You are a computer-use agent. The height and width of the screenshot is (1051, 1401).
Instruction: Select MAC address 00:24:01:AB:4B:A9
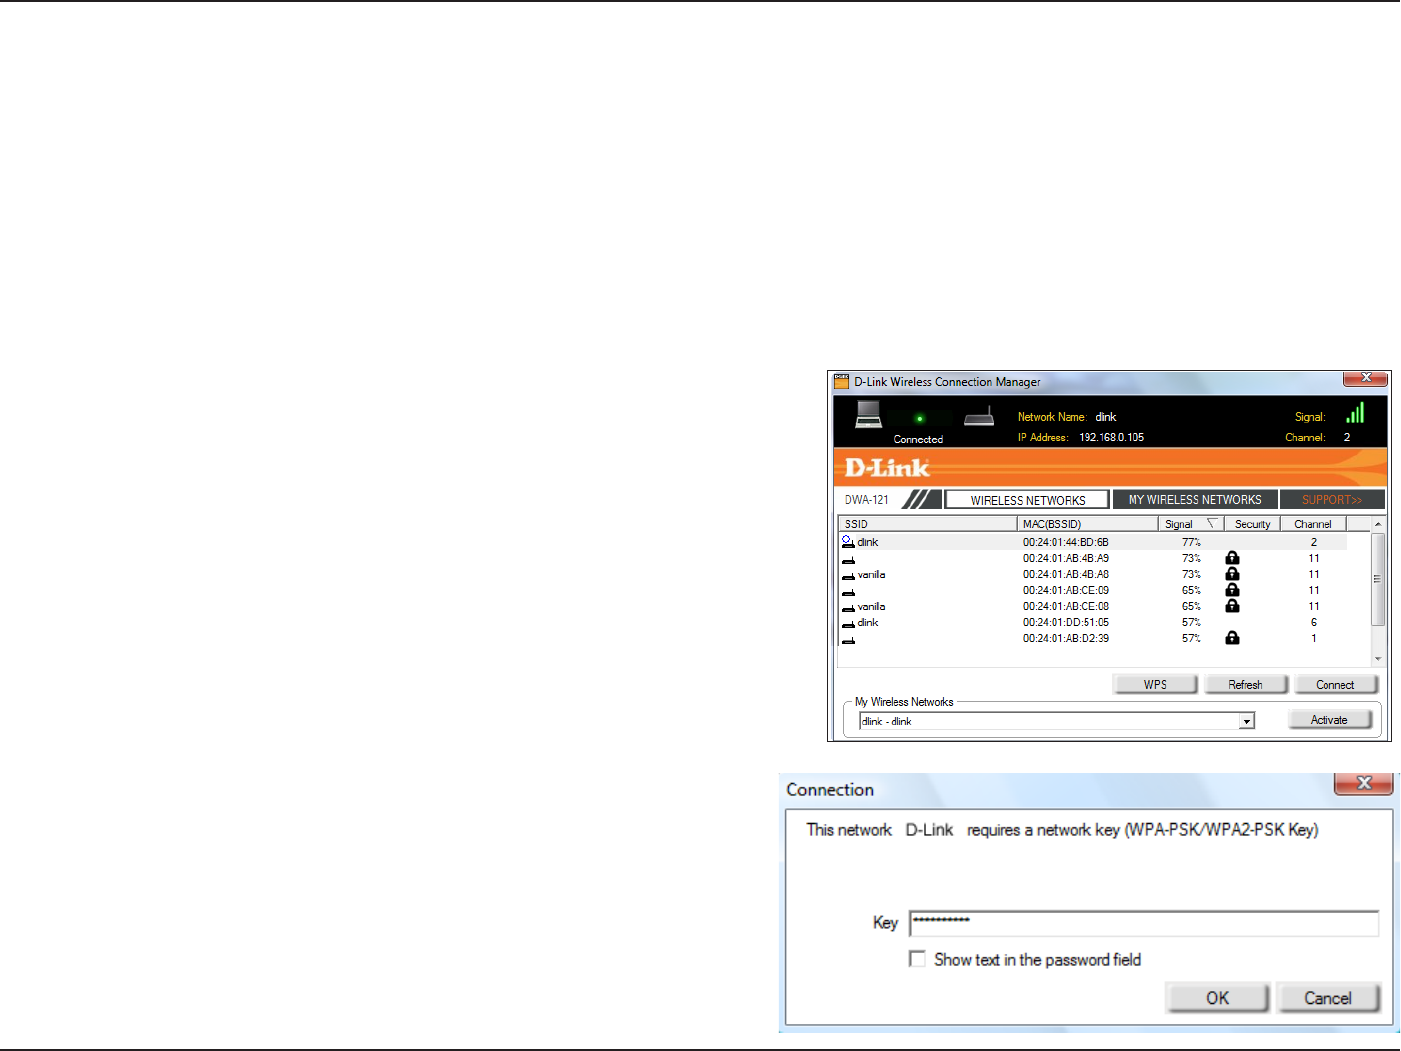[1065, 558]
